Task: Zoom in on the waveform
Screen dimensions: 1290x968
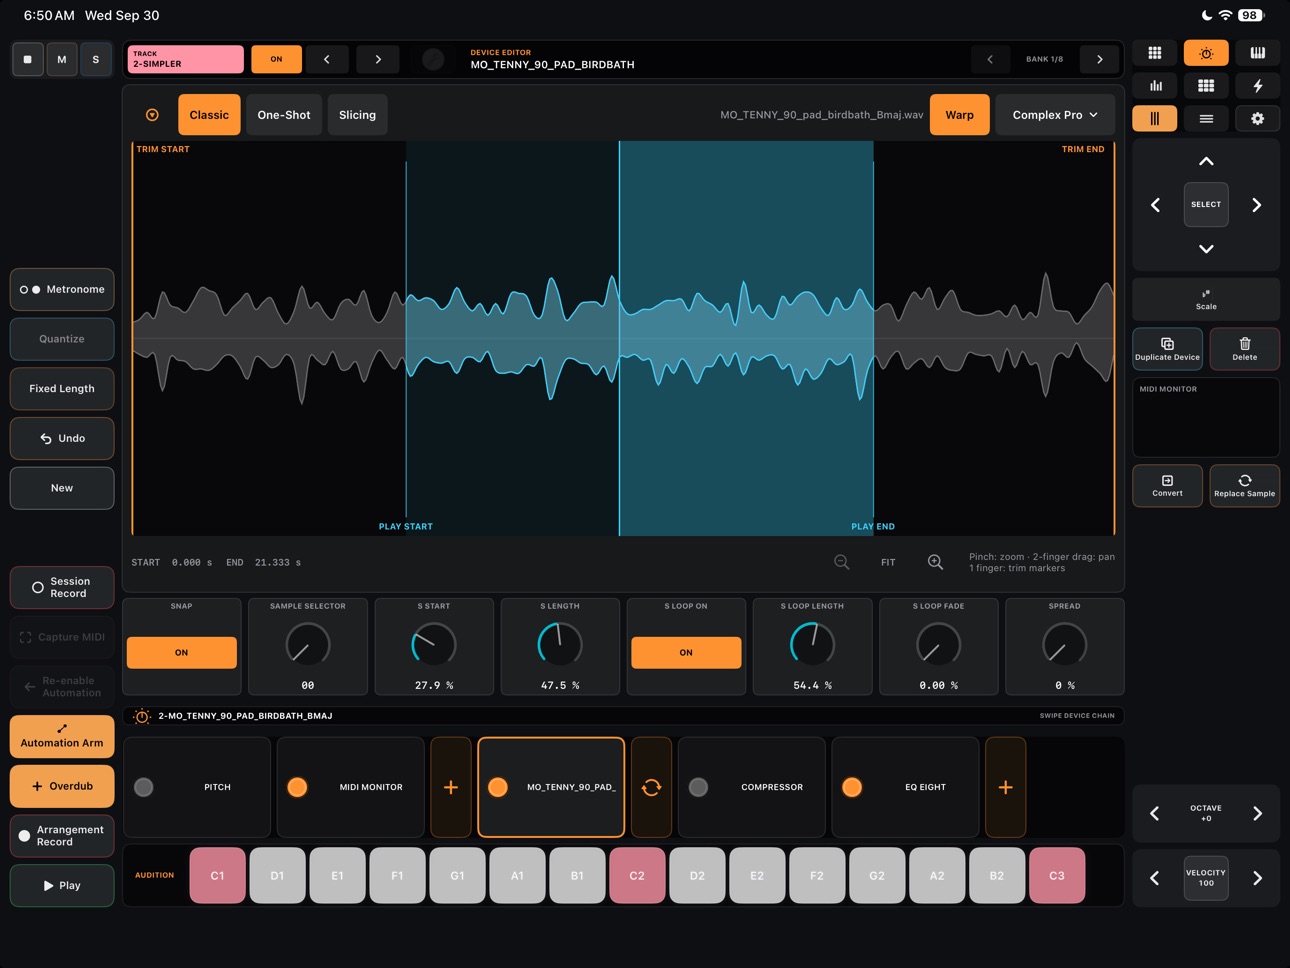Action: point(935,562)
